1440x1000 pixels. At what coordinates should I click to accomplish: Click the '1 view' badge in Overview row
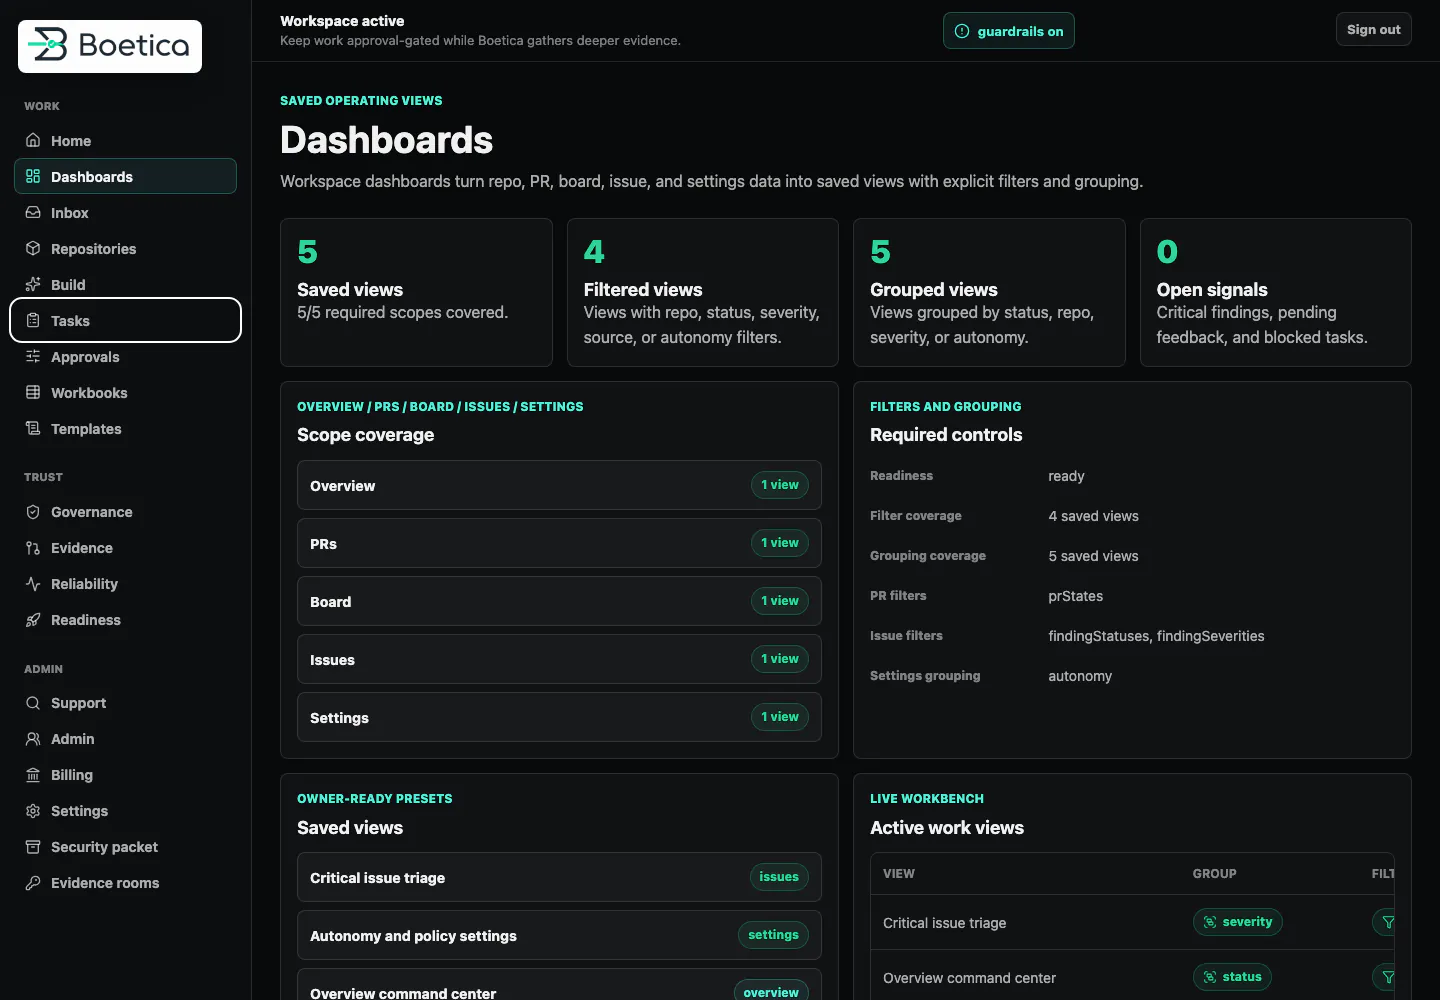point(780,485)
